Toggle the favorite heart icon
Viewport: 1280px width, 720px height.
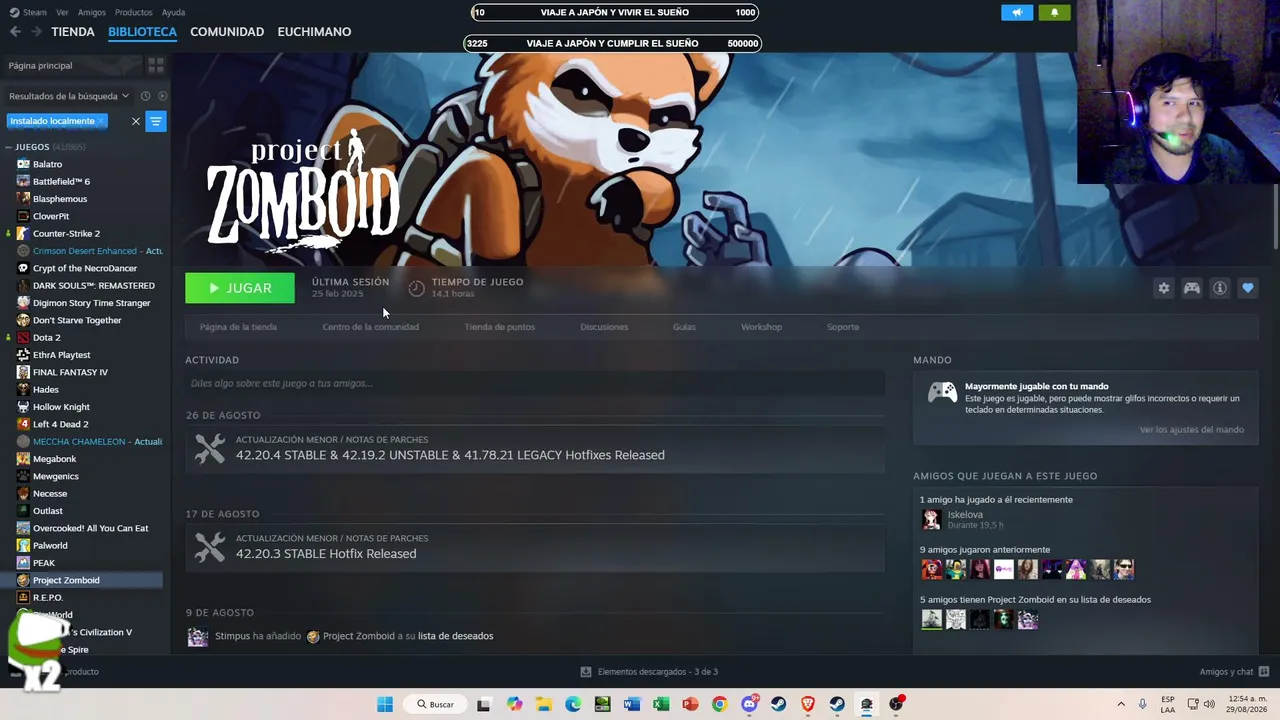pos(1248,288)
